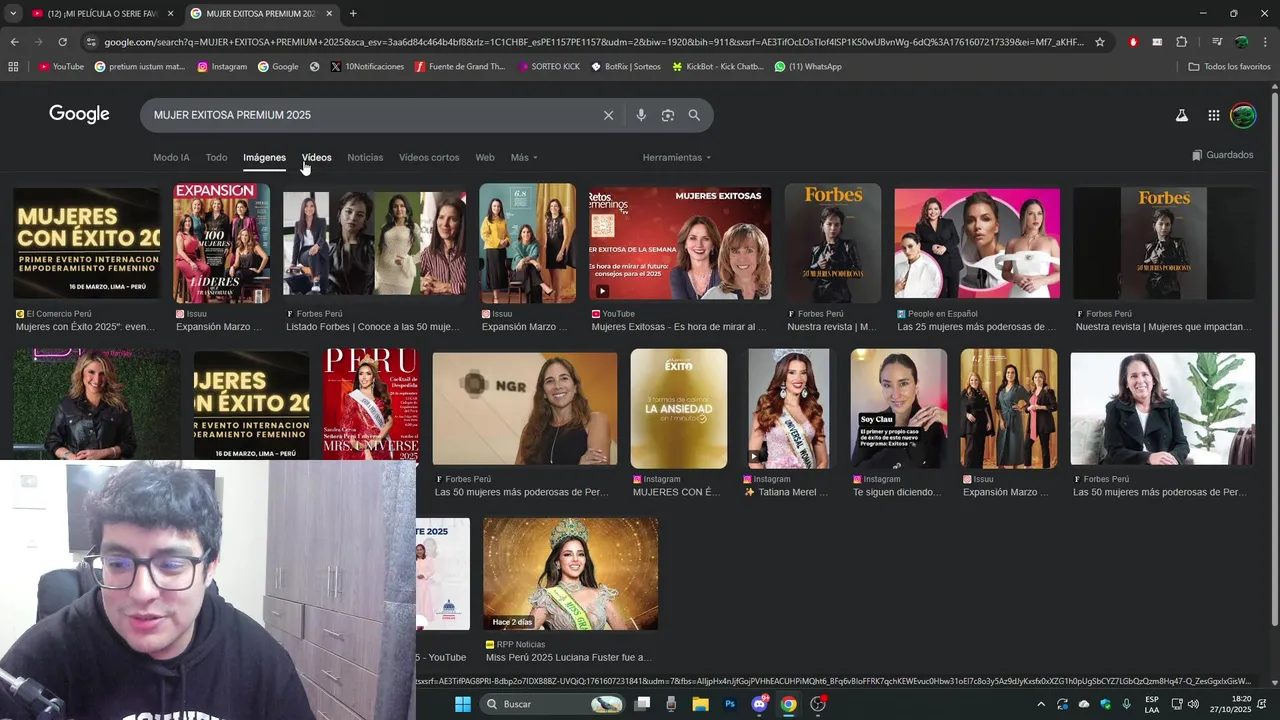Screen dimensions: 1280x720
Task: Switch to the Modo IA tab
Action: click(x=171, y=158)
